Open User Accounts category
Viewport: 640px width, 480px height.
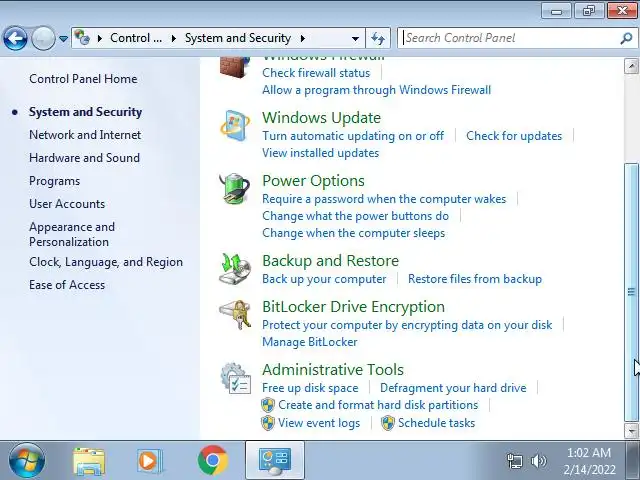click(x=67, y=204)
